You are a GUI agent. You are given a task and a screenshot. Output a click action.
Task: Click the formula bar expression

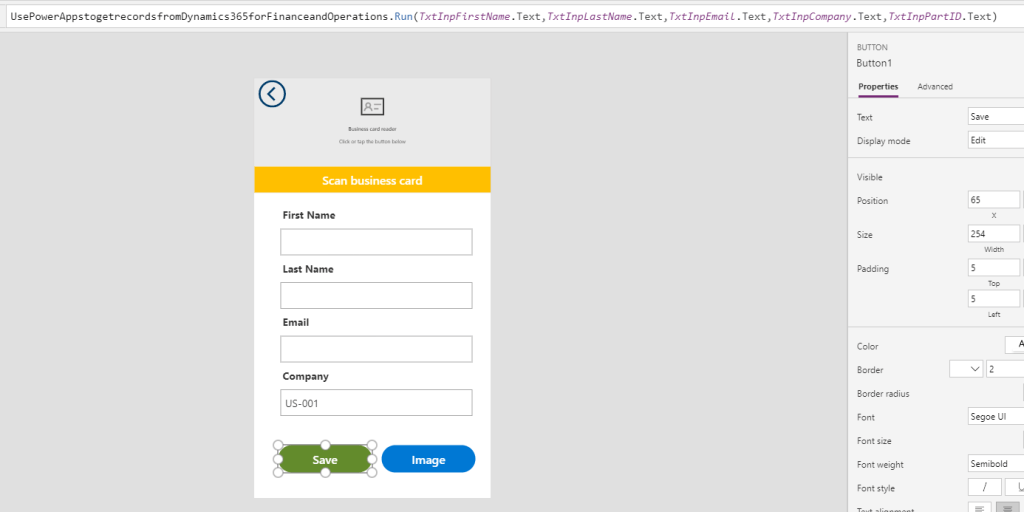tap(503, 17)
